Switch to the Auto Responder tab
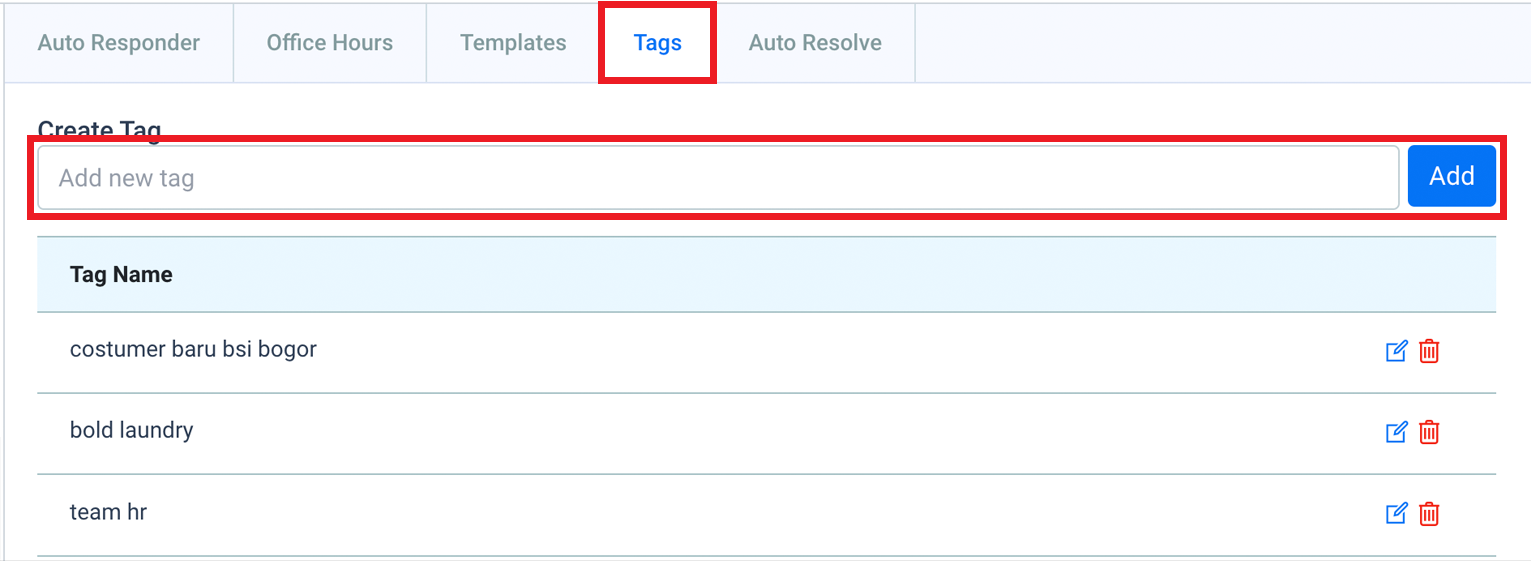Screen dimensions: 1531x561 point(119,43)
